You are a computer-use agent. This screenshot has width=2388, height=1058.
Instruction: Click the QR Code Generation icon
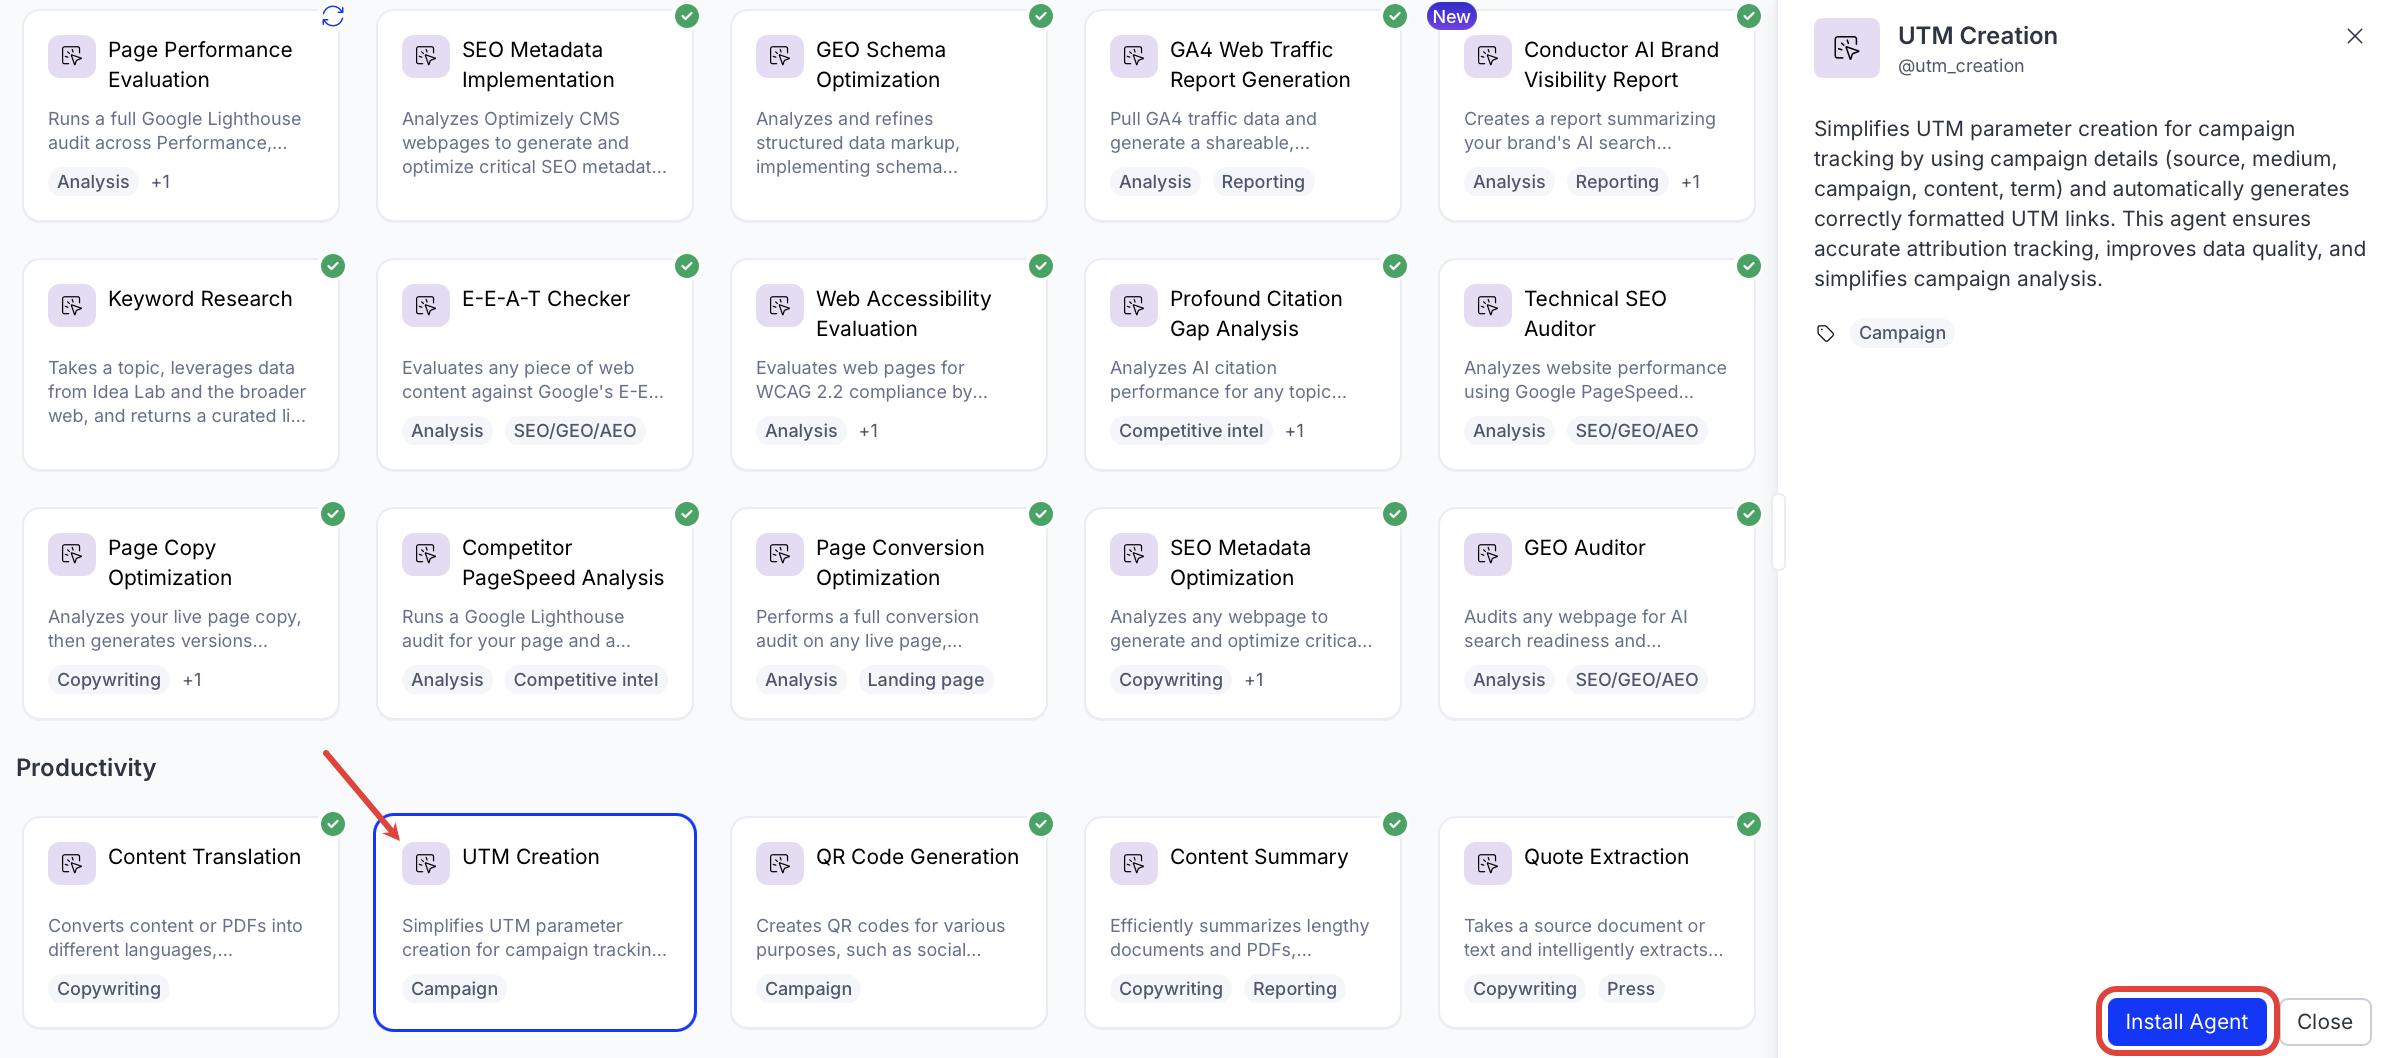[780, 863]
